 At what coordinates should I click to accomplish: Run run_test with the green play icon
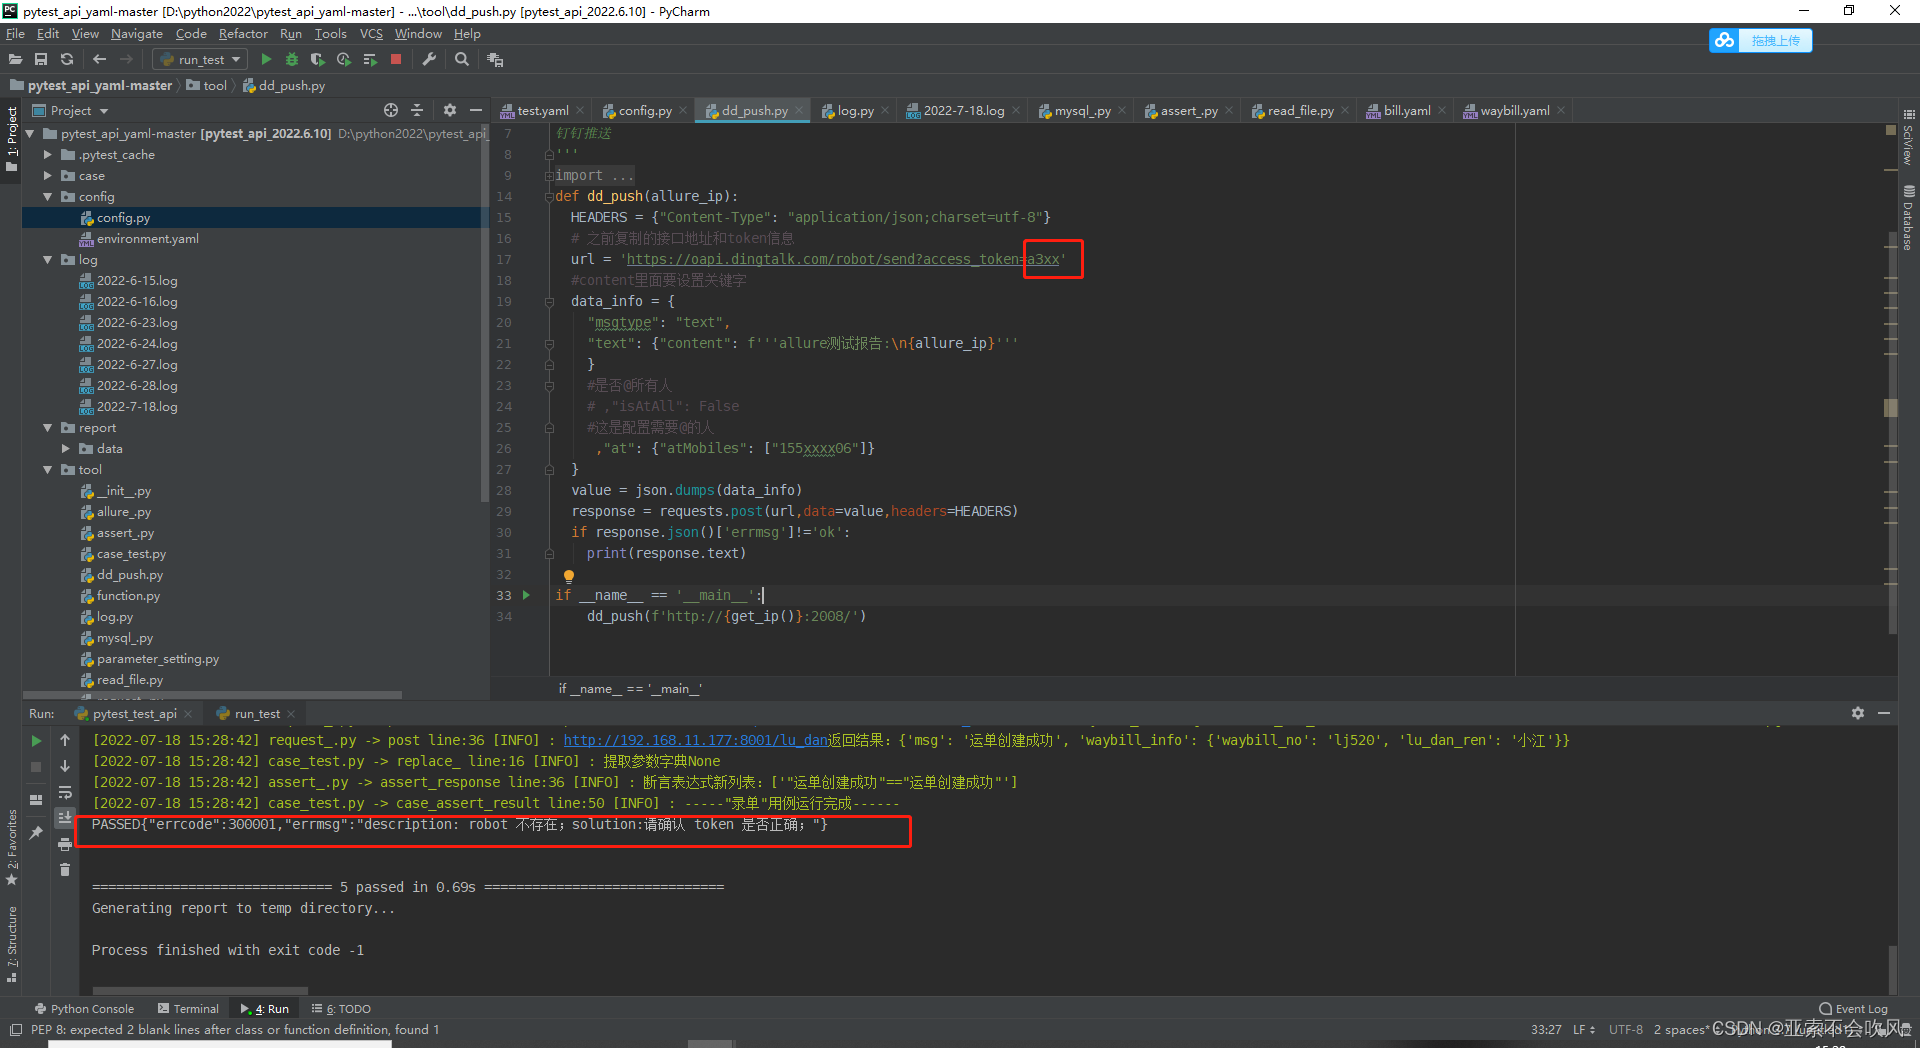click(266, 60)
